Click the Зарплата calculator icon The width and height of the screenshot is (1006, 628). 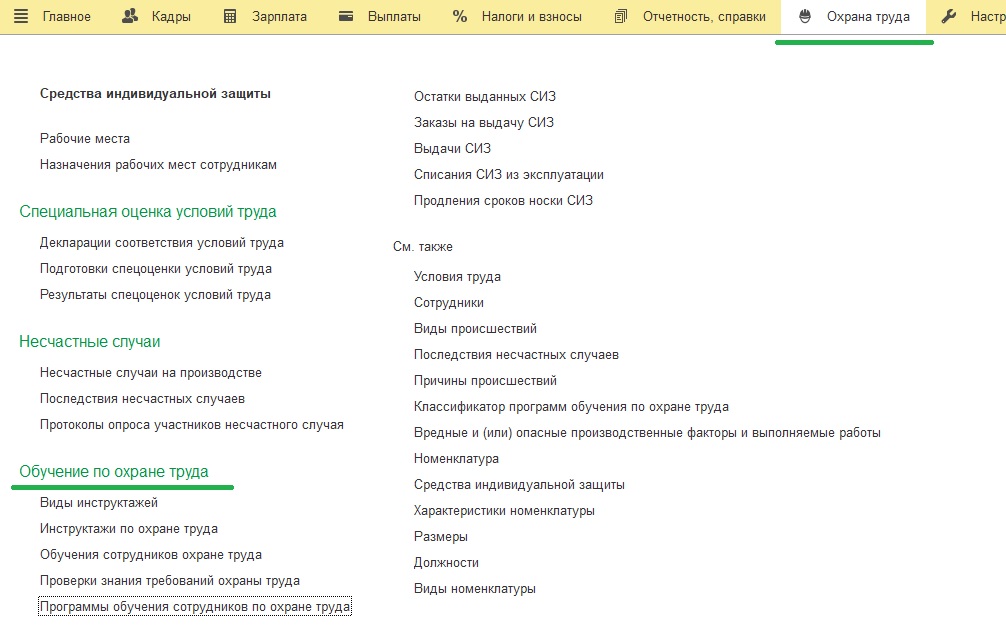coord(230,17)
